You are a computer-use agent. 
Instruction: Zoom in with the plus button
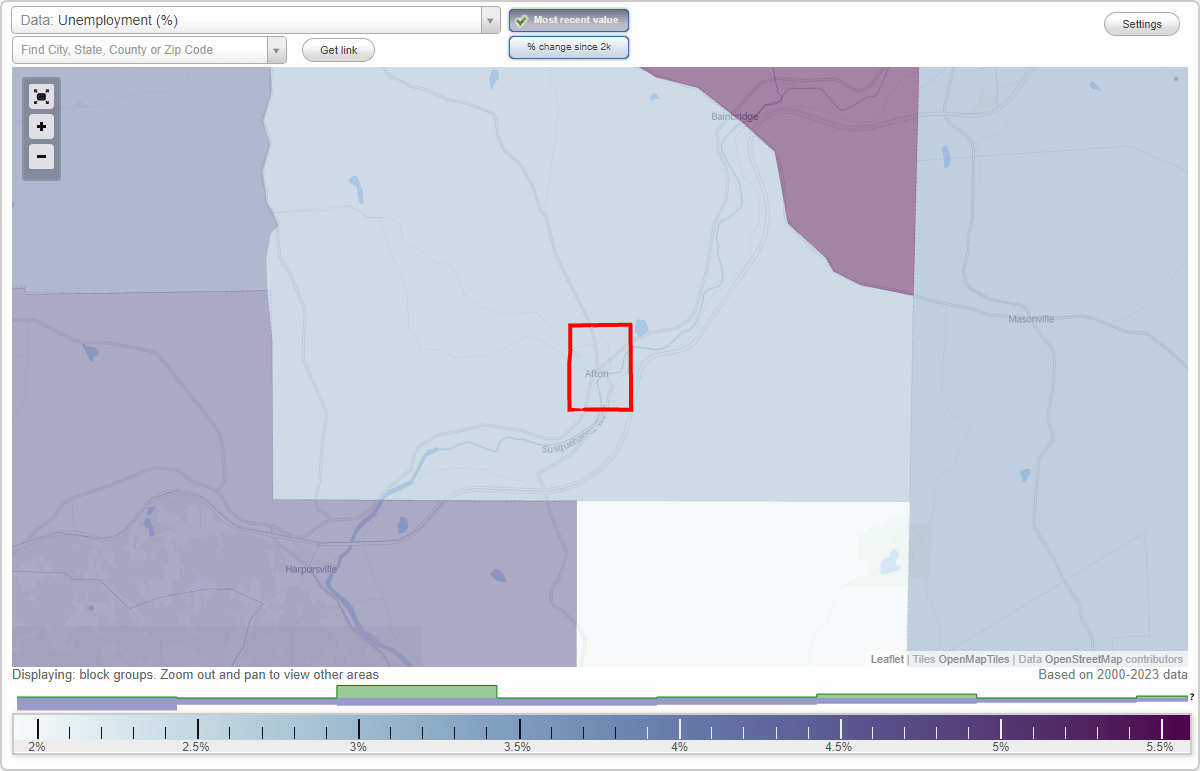[41, 126]
